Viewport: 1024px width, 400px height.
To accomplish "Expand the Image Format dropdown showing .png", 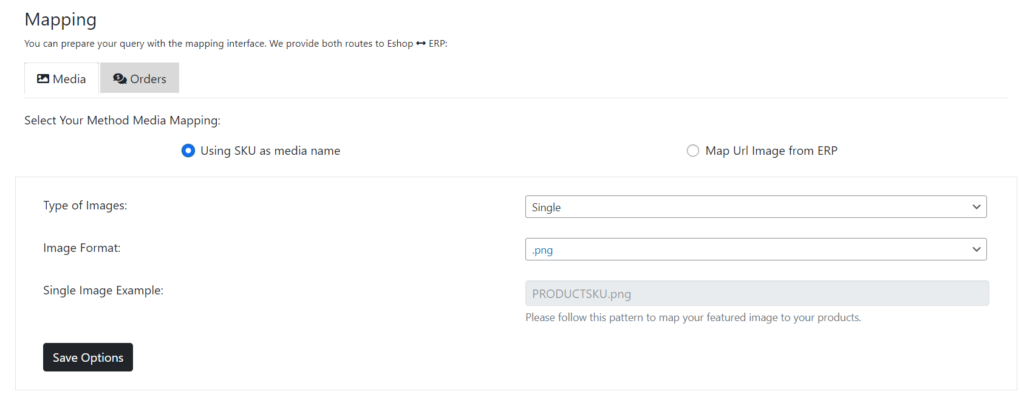I will (x=755, y=249).
